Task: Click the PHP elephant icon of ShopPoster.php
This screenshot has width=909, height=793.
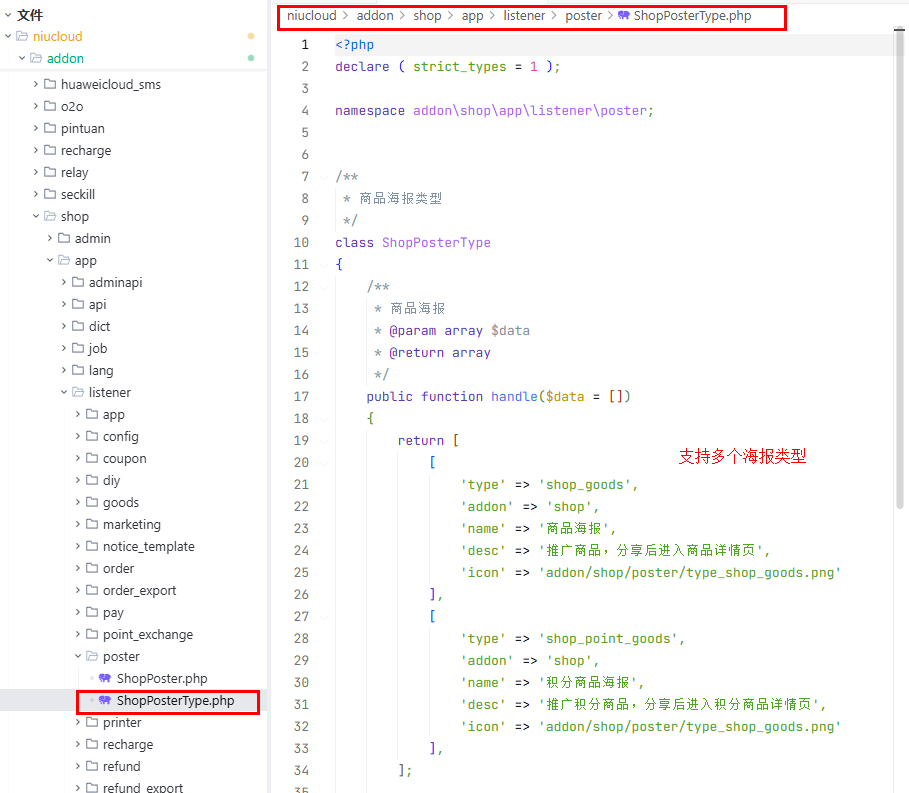Action: (105, 678)
